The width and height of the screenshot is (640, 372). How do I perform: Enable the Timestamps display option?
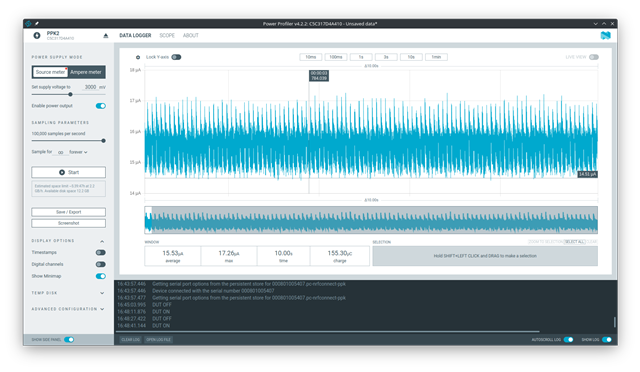click(101, 252)
